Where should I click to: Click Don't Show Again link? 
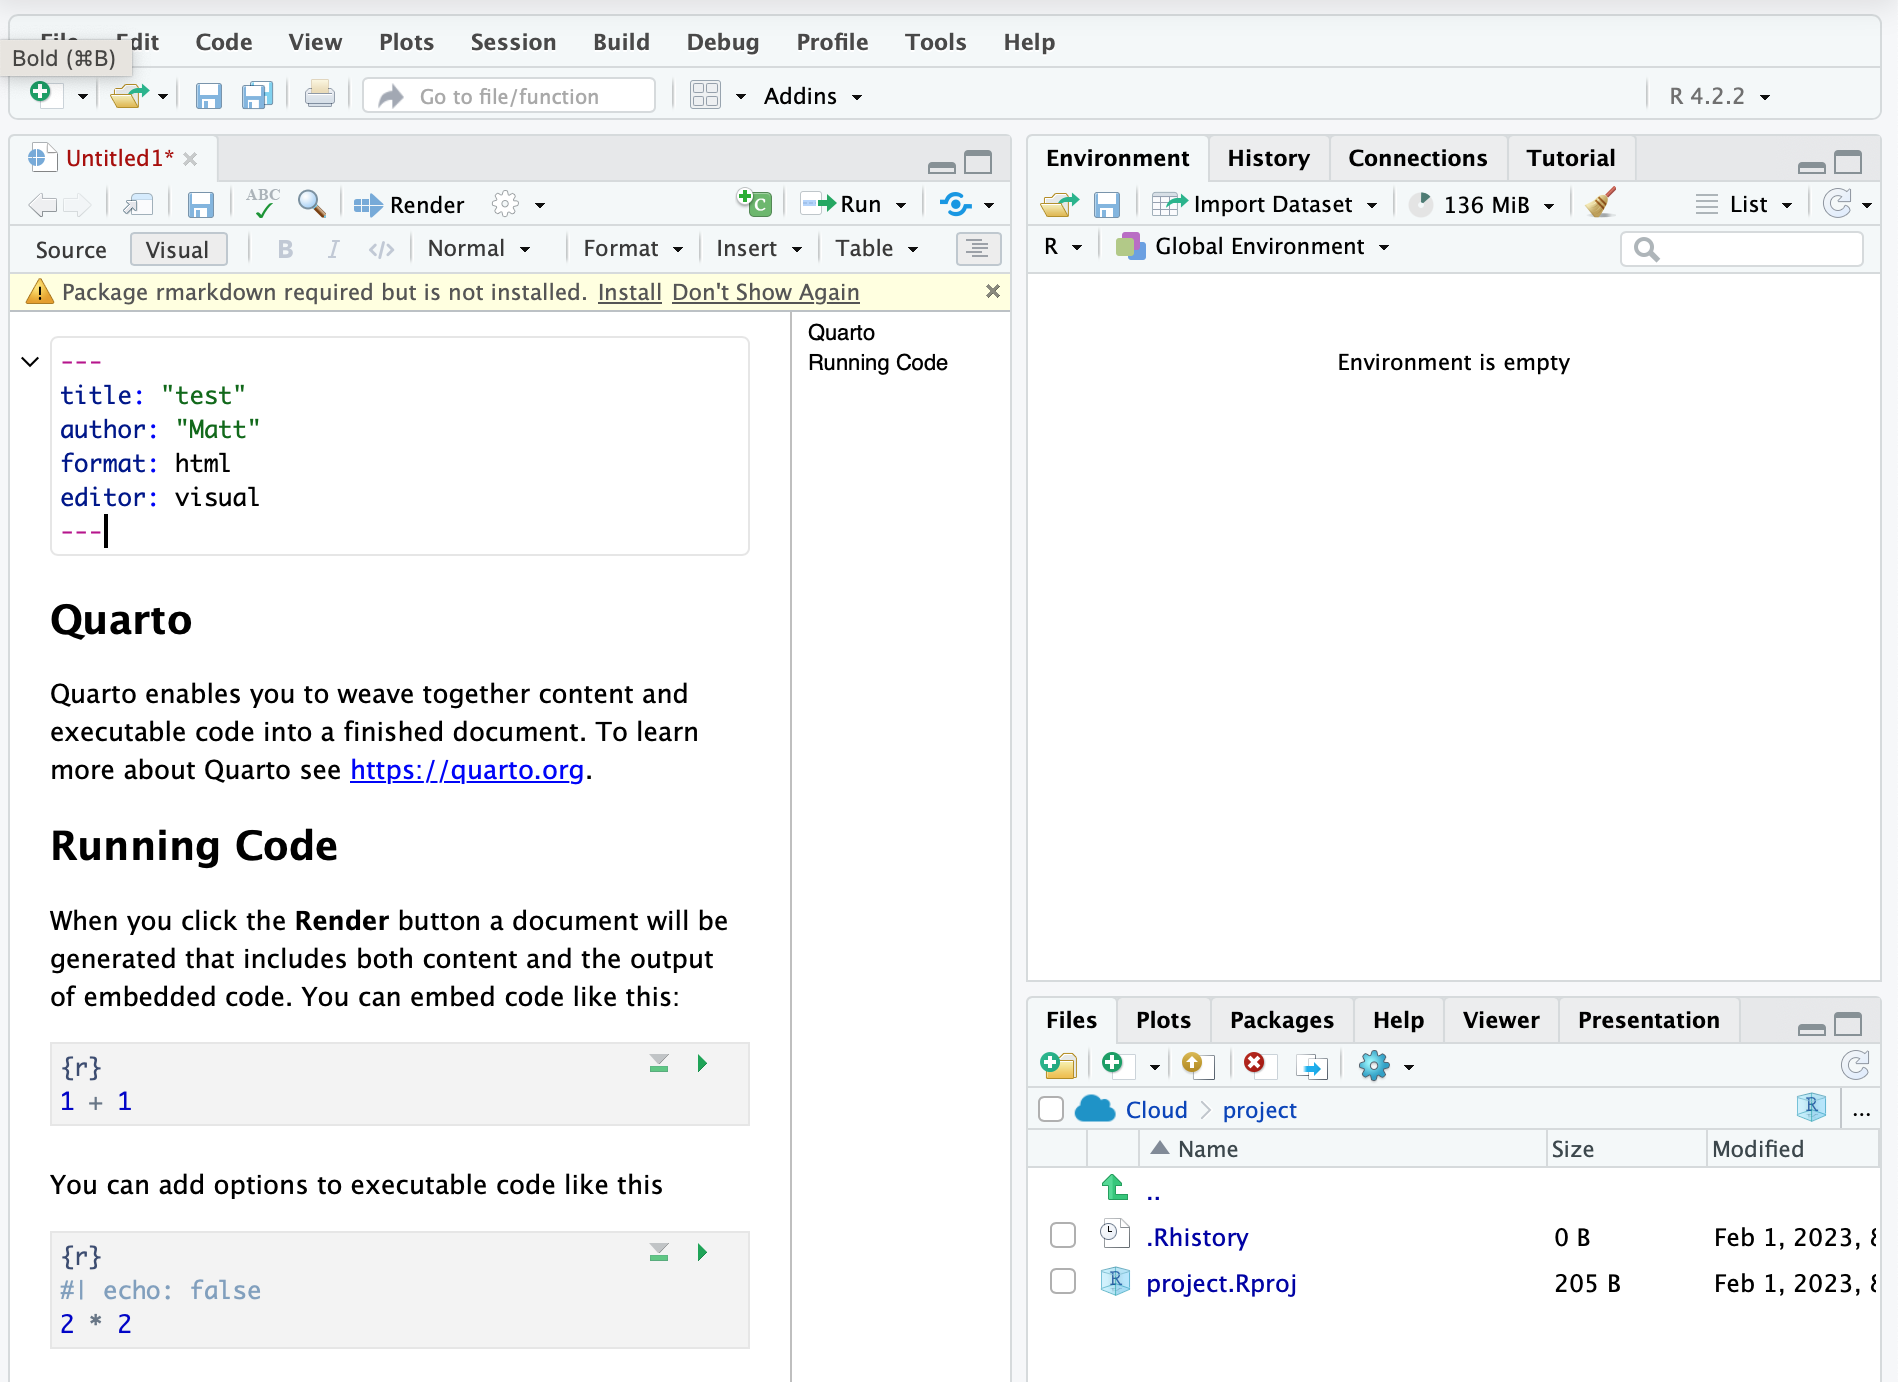(x=765, y=292)
